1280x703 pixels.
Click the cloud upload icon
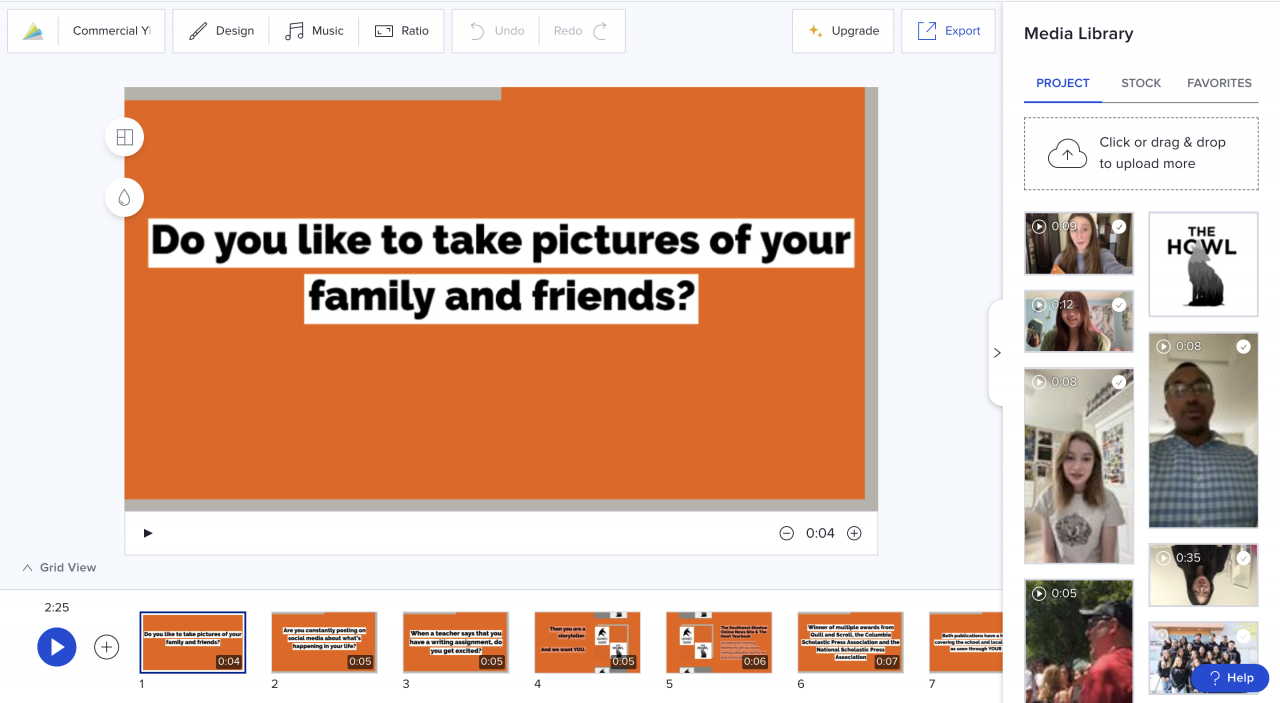pos(1067,153)
